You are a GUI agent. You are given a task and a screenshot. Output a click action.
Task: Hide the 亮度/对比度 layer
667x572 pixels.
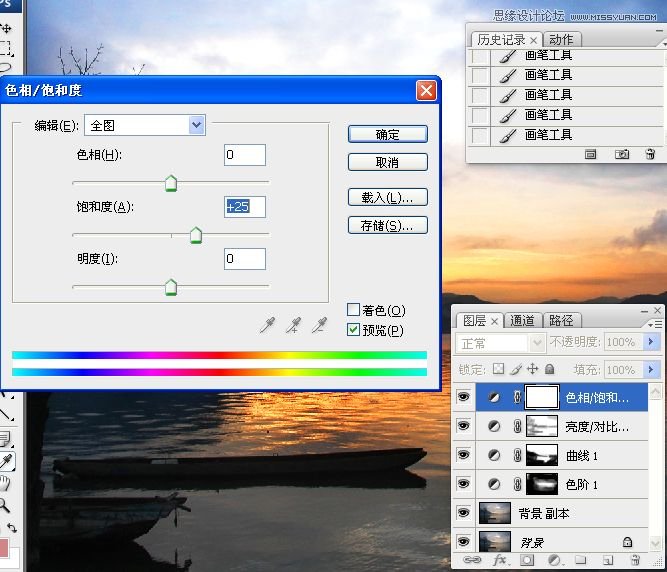[463, 426]
